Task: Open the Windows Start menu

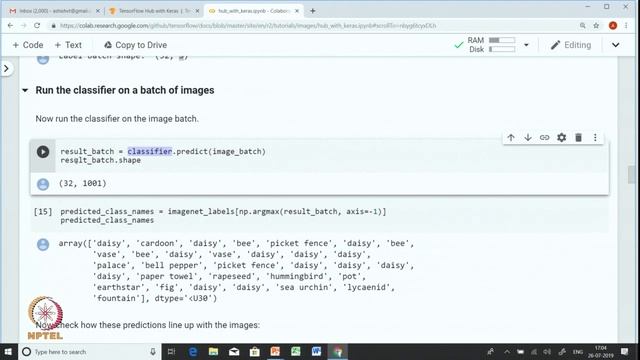Action: click(8, 351)
